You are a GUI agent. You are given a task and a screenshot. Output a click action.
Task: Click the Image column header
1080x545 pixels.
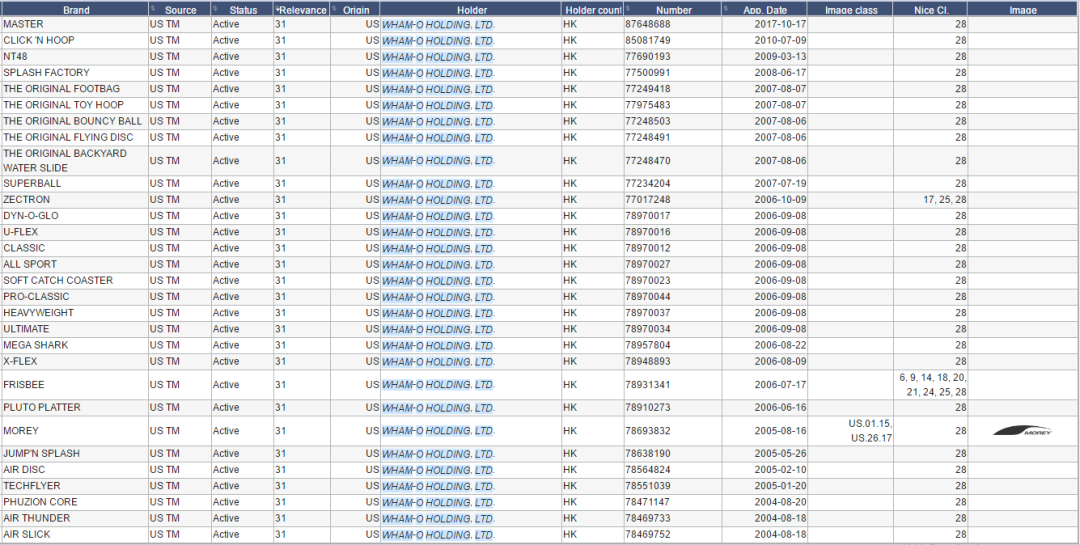(x=1024, y=9)
